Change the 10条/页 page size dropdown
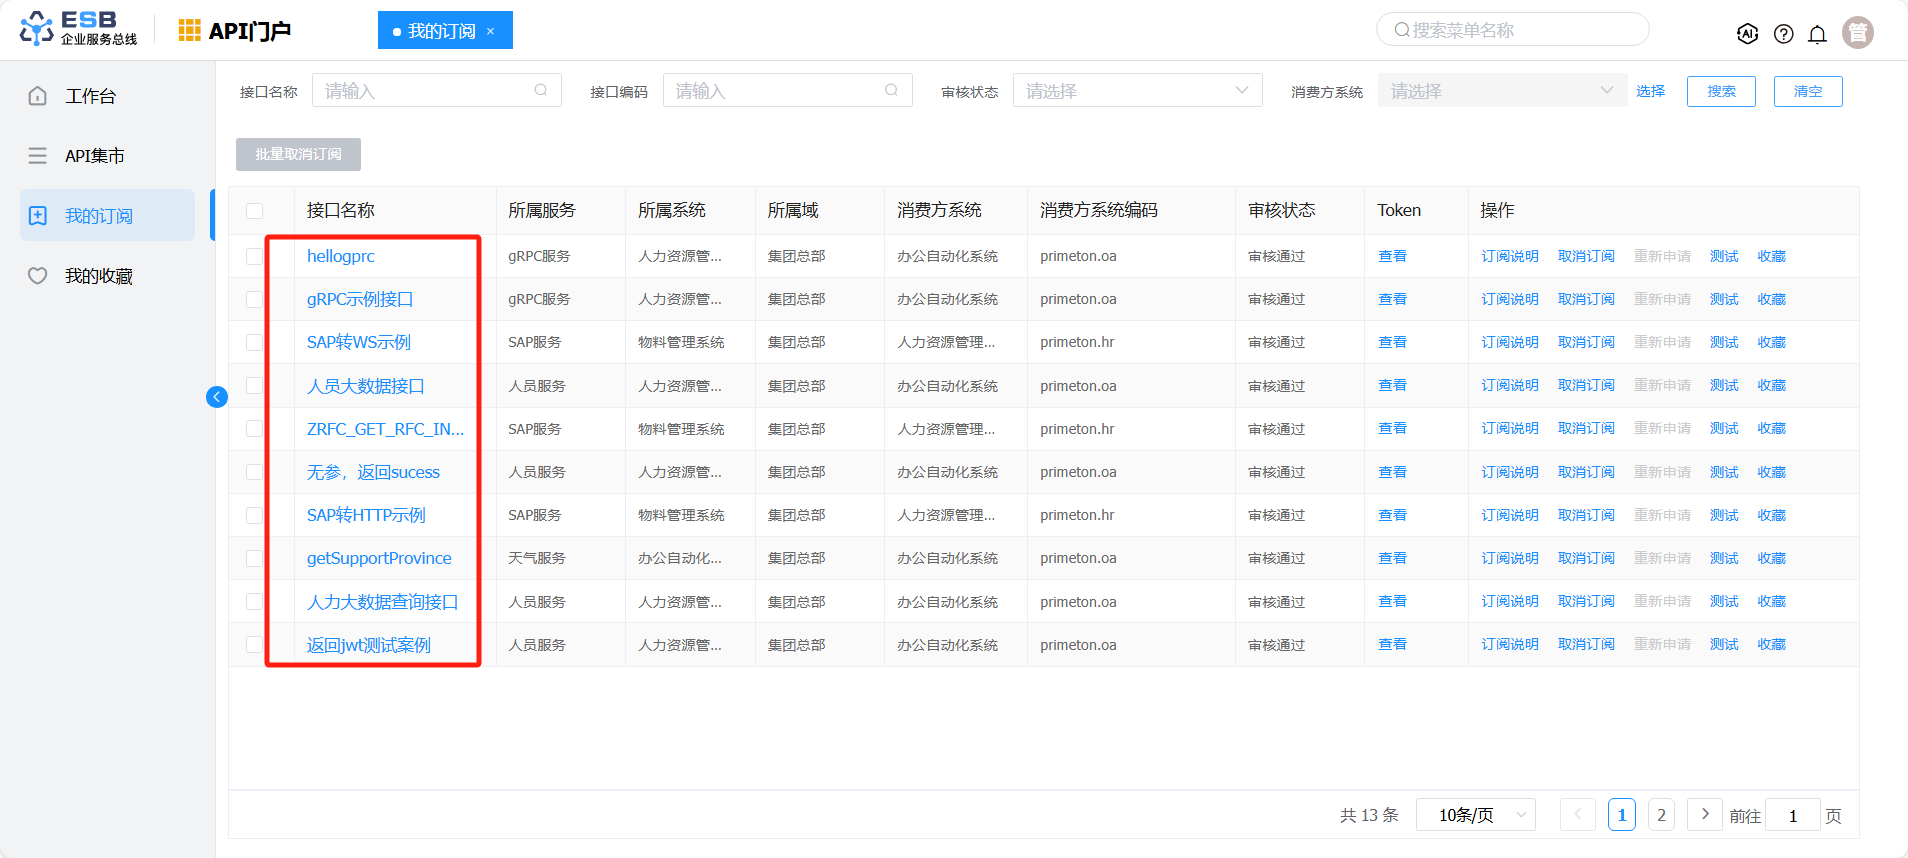Image resolution: width=1908 pixels, height=858 pixels. click(x=1475, y=815)
